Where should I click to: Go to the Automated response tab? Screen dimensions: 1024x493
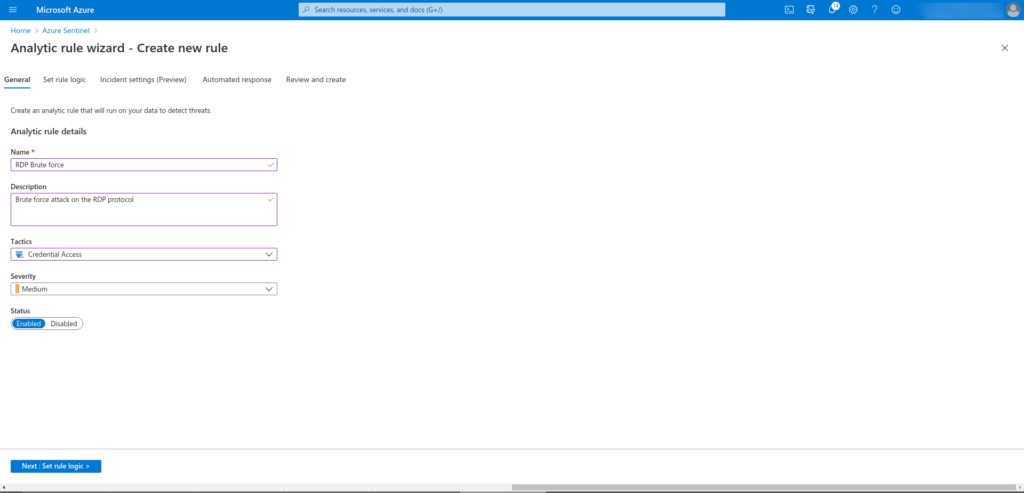click(236, 79)
